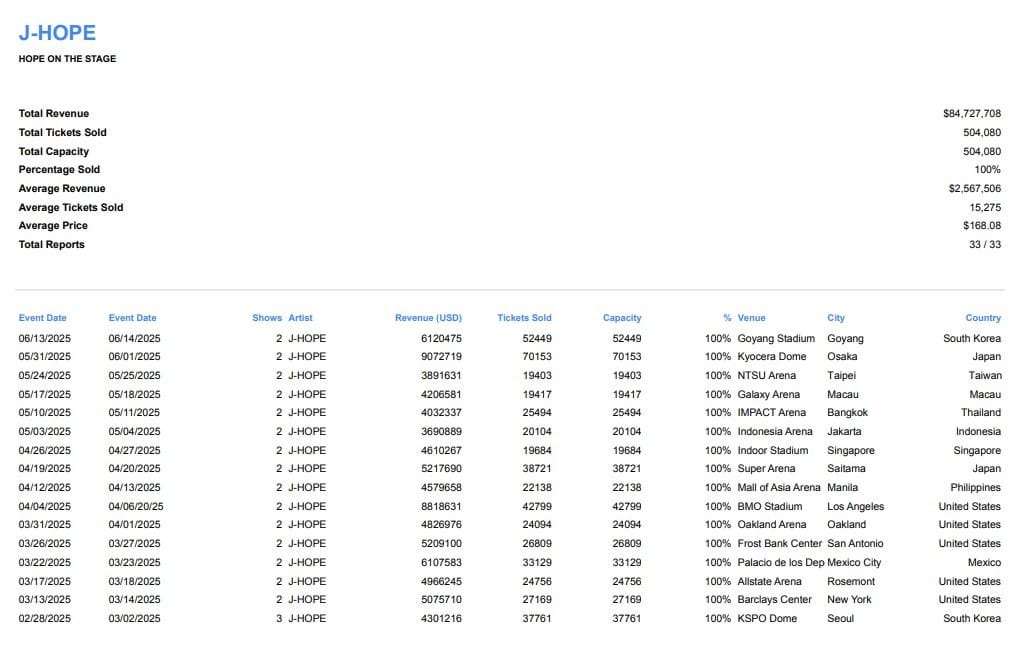The width and height of the screenshot is (1033, 660).
Task: Click the Shows column header
Action: pos(267,317)
